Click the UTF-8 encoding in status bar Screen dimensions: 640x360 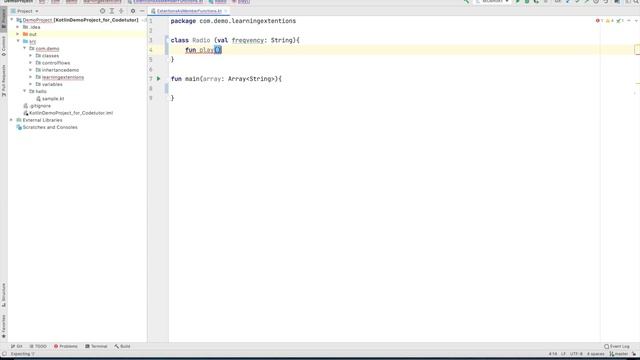coord(576,354)
